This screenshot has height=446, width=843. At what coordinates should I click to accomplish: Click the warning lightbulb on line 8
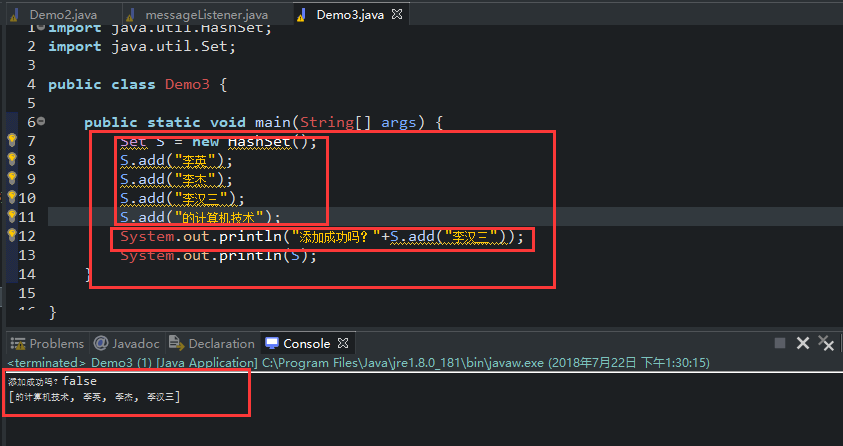tap(12, 159)
